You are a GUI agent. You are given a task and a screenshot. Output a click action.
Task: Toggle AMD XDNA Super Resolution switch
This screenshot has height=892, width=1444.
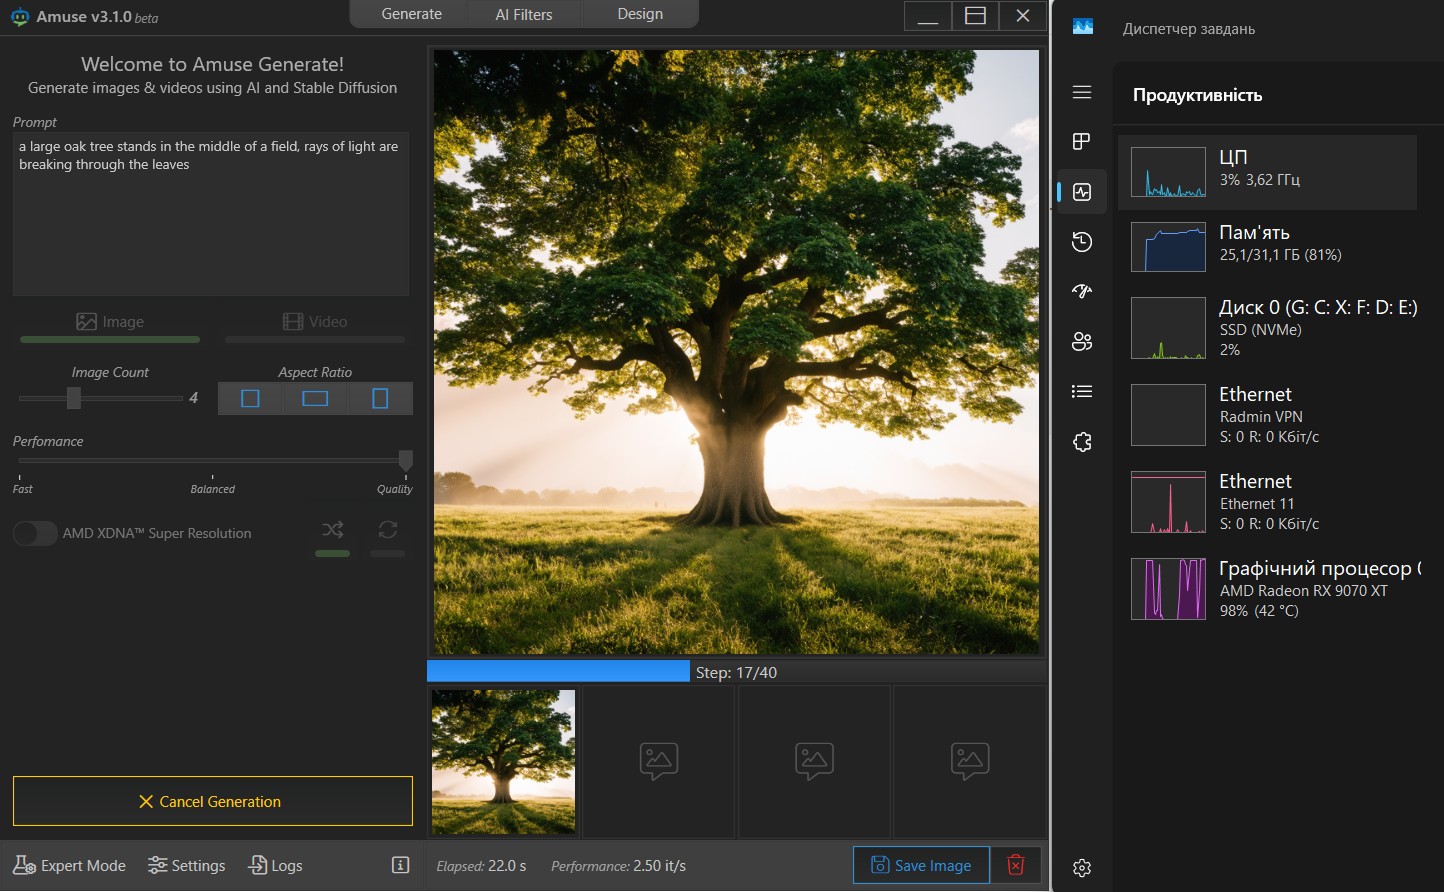35,533
